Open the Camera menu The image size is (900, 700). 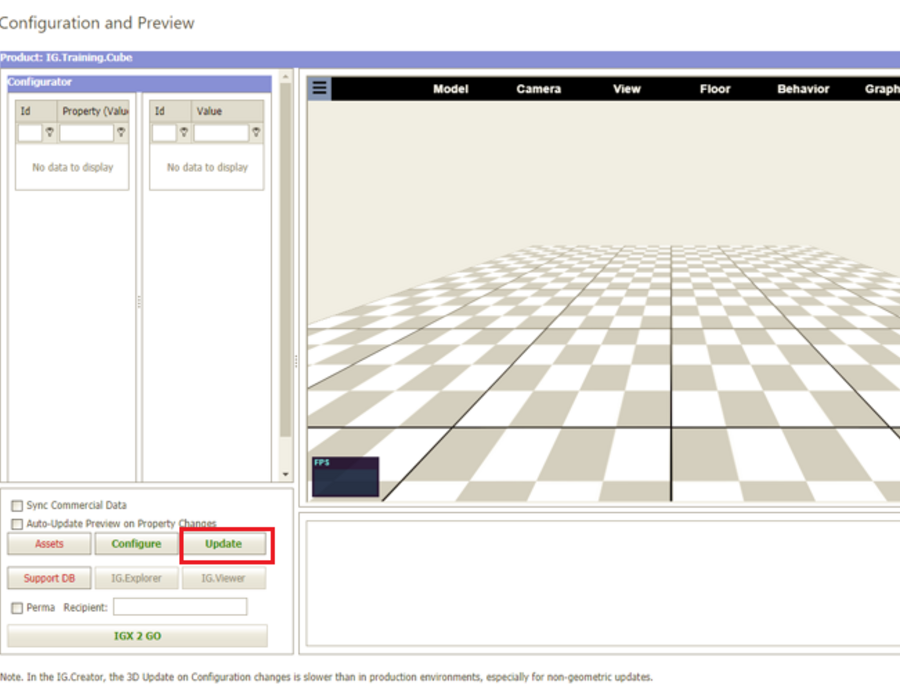tap(538, 89)
